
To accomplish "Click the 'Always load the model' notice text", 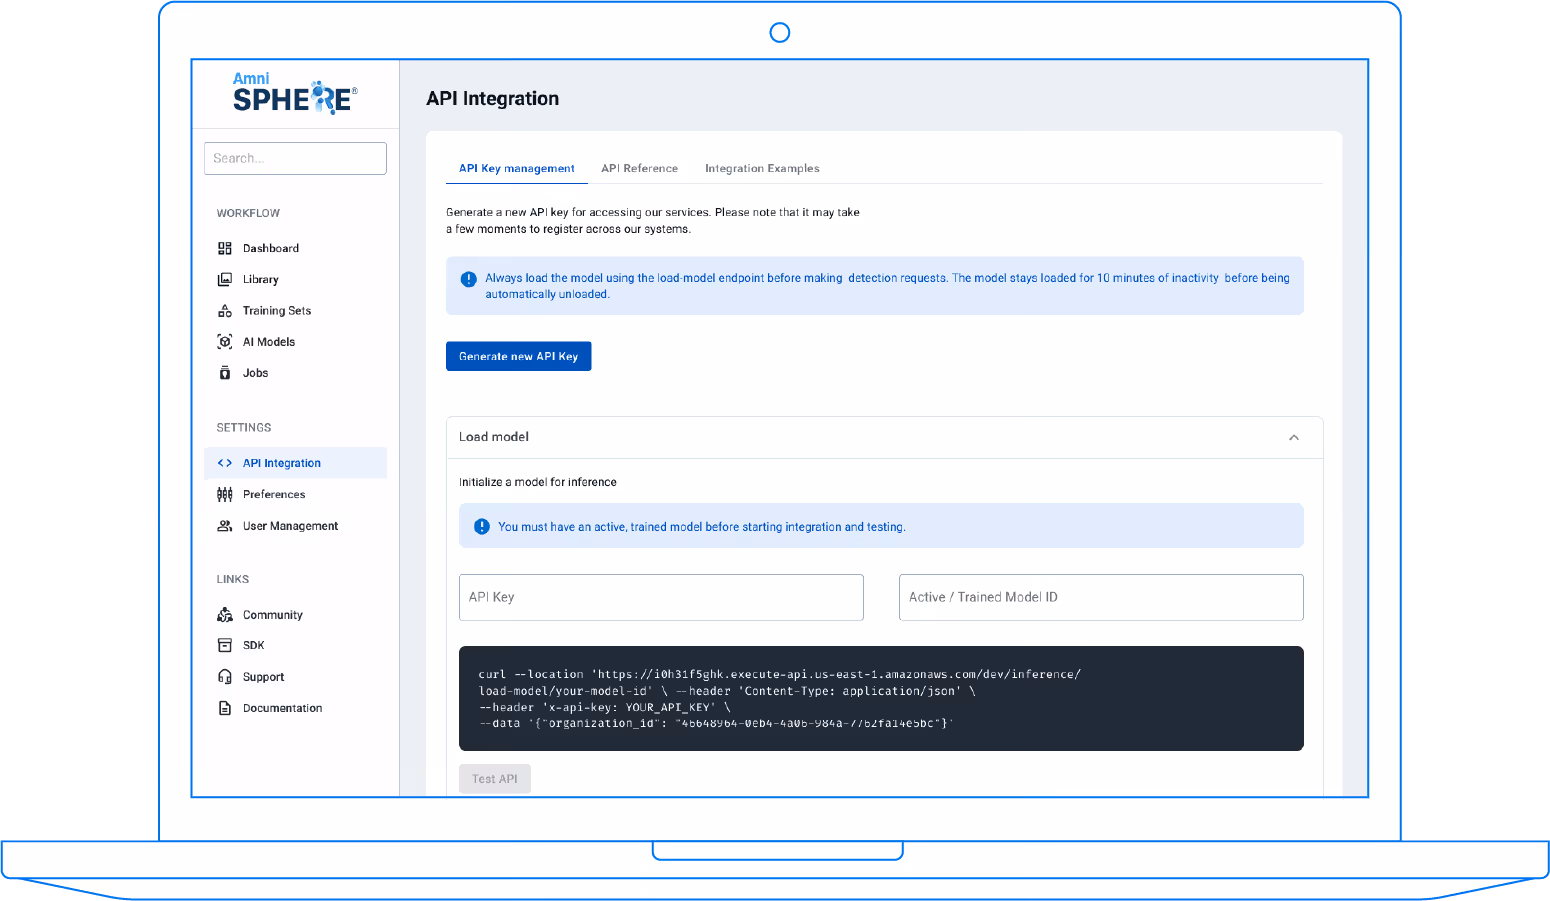I will point(887,286).
